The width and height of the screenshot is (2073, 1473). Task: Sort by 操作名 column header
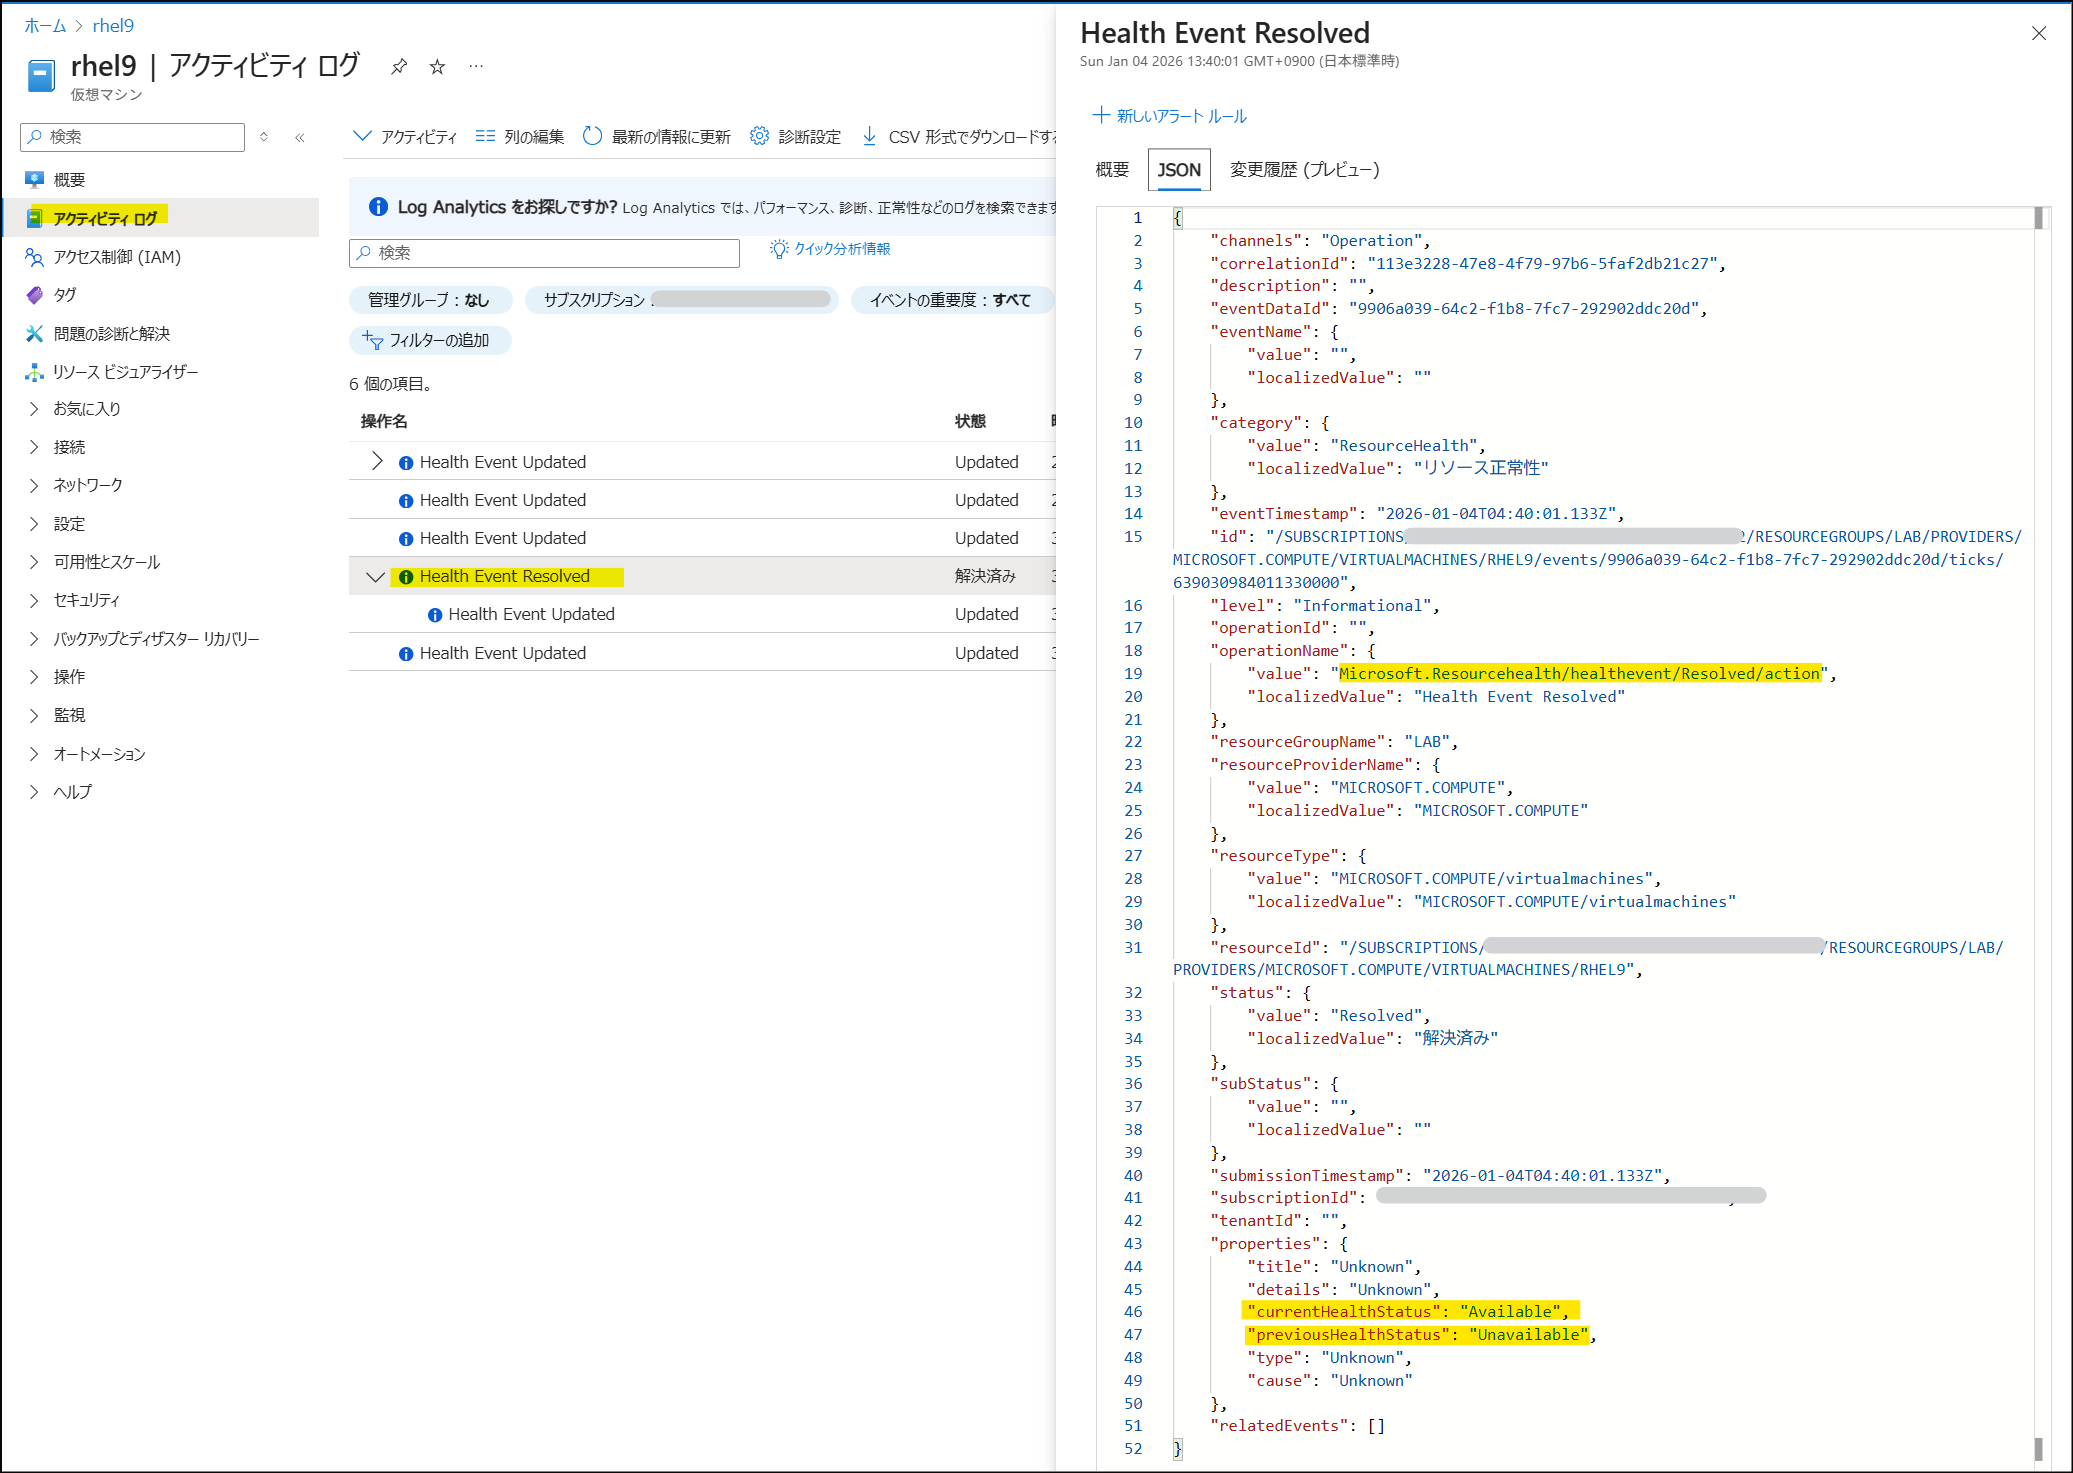click(384, 421)
